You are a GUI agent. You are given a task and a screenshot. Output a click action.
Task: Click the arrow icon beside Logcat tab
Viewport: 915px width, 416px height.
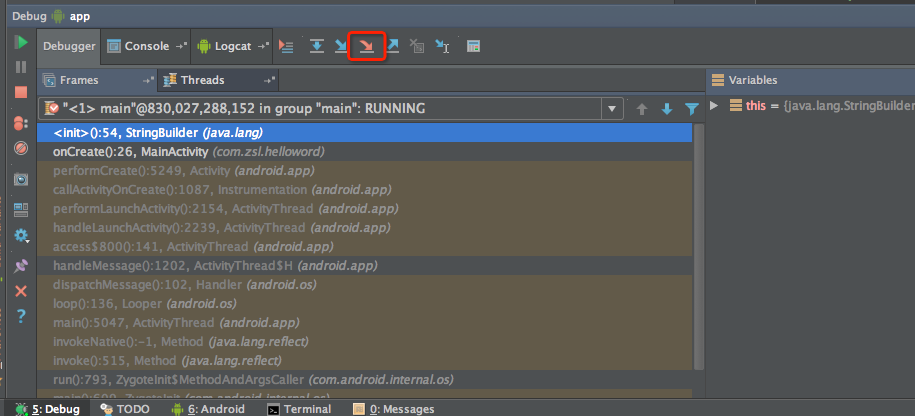(263, 46)
